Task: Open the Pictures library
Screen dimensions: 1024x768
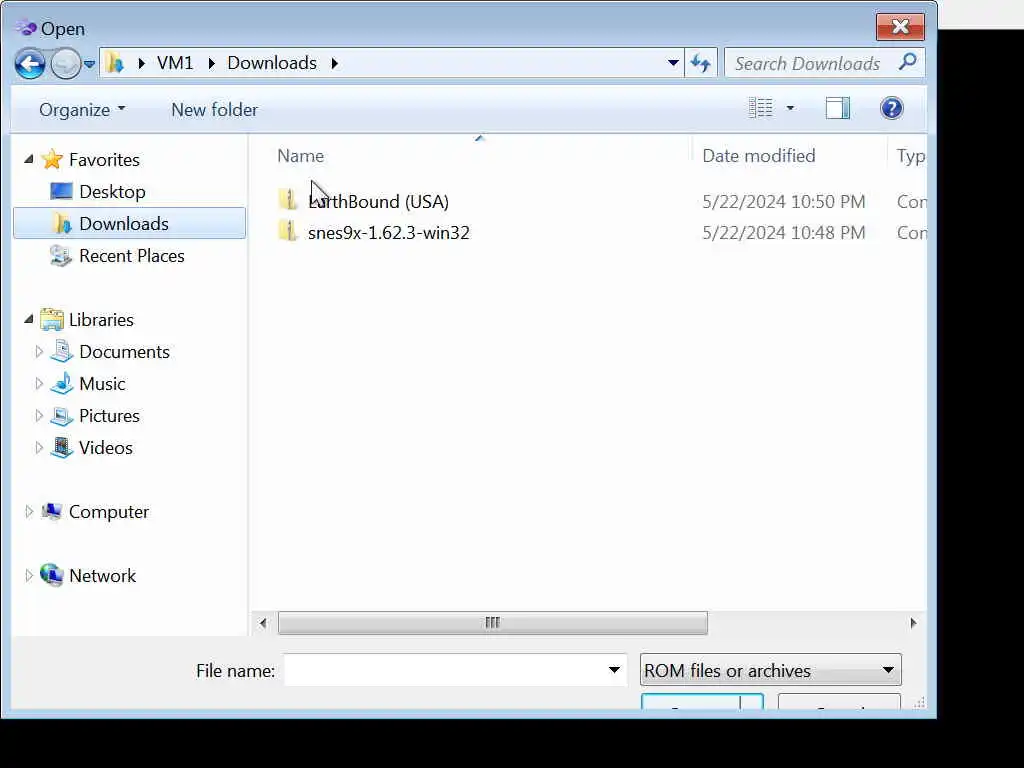Action: click(x=95, y=415)
